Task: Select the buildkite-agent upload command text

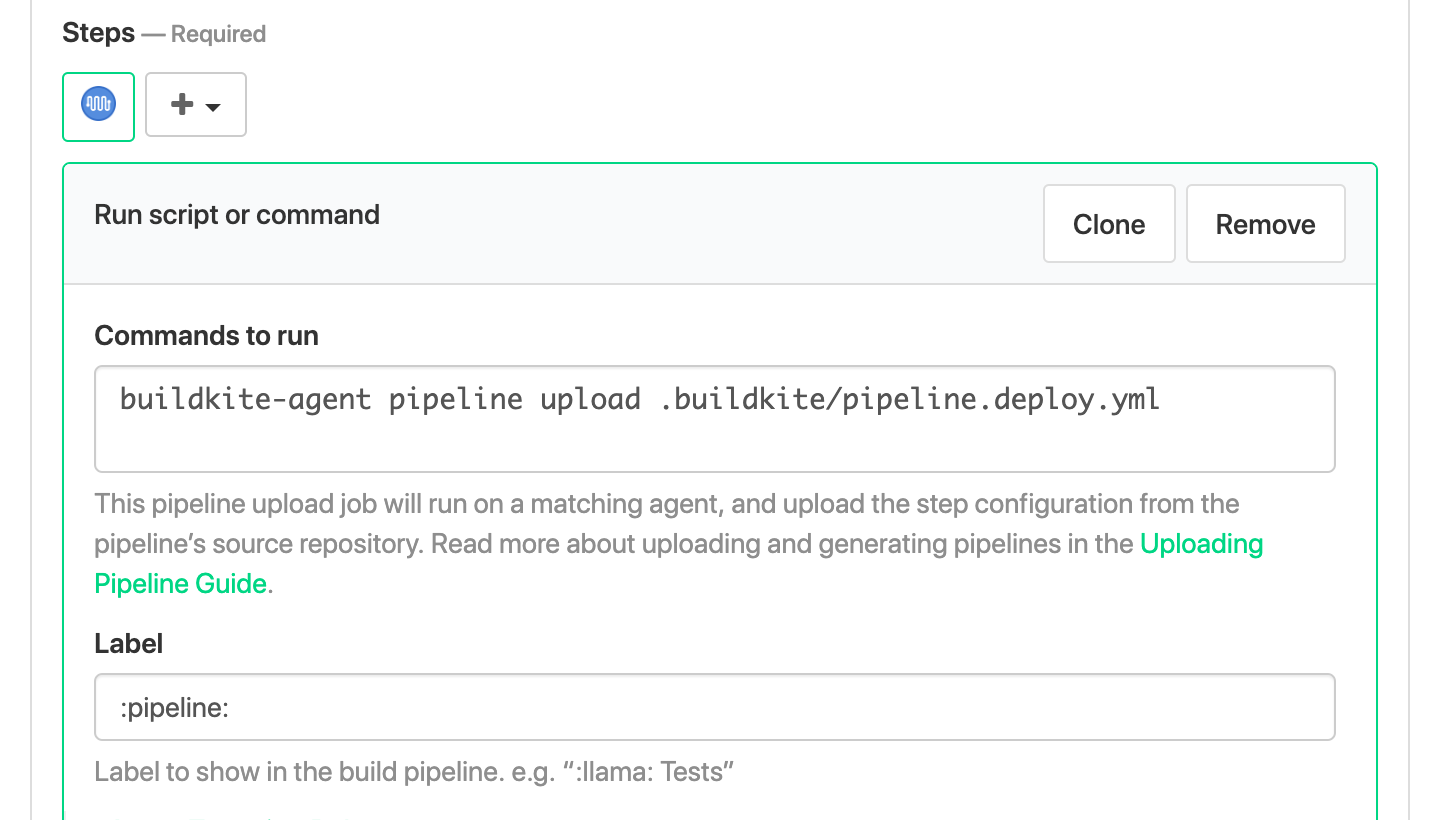Action: (x=639, y=399)
